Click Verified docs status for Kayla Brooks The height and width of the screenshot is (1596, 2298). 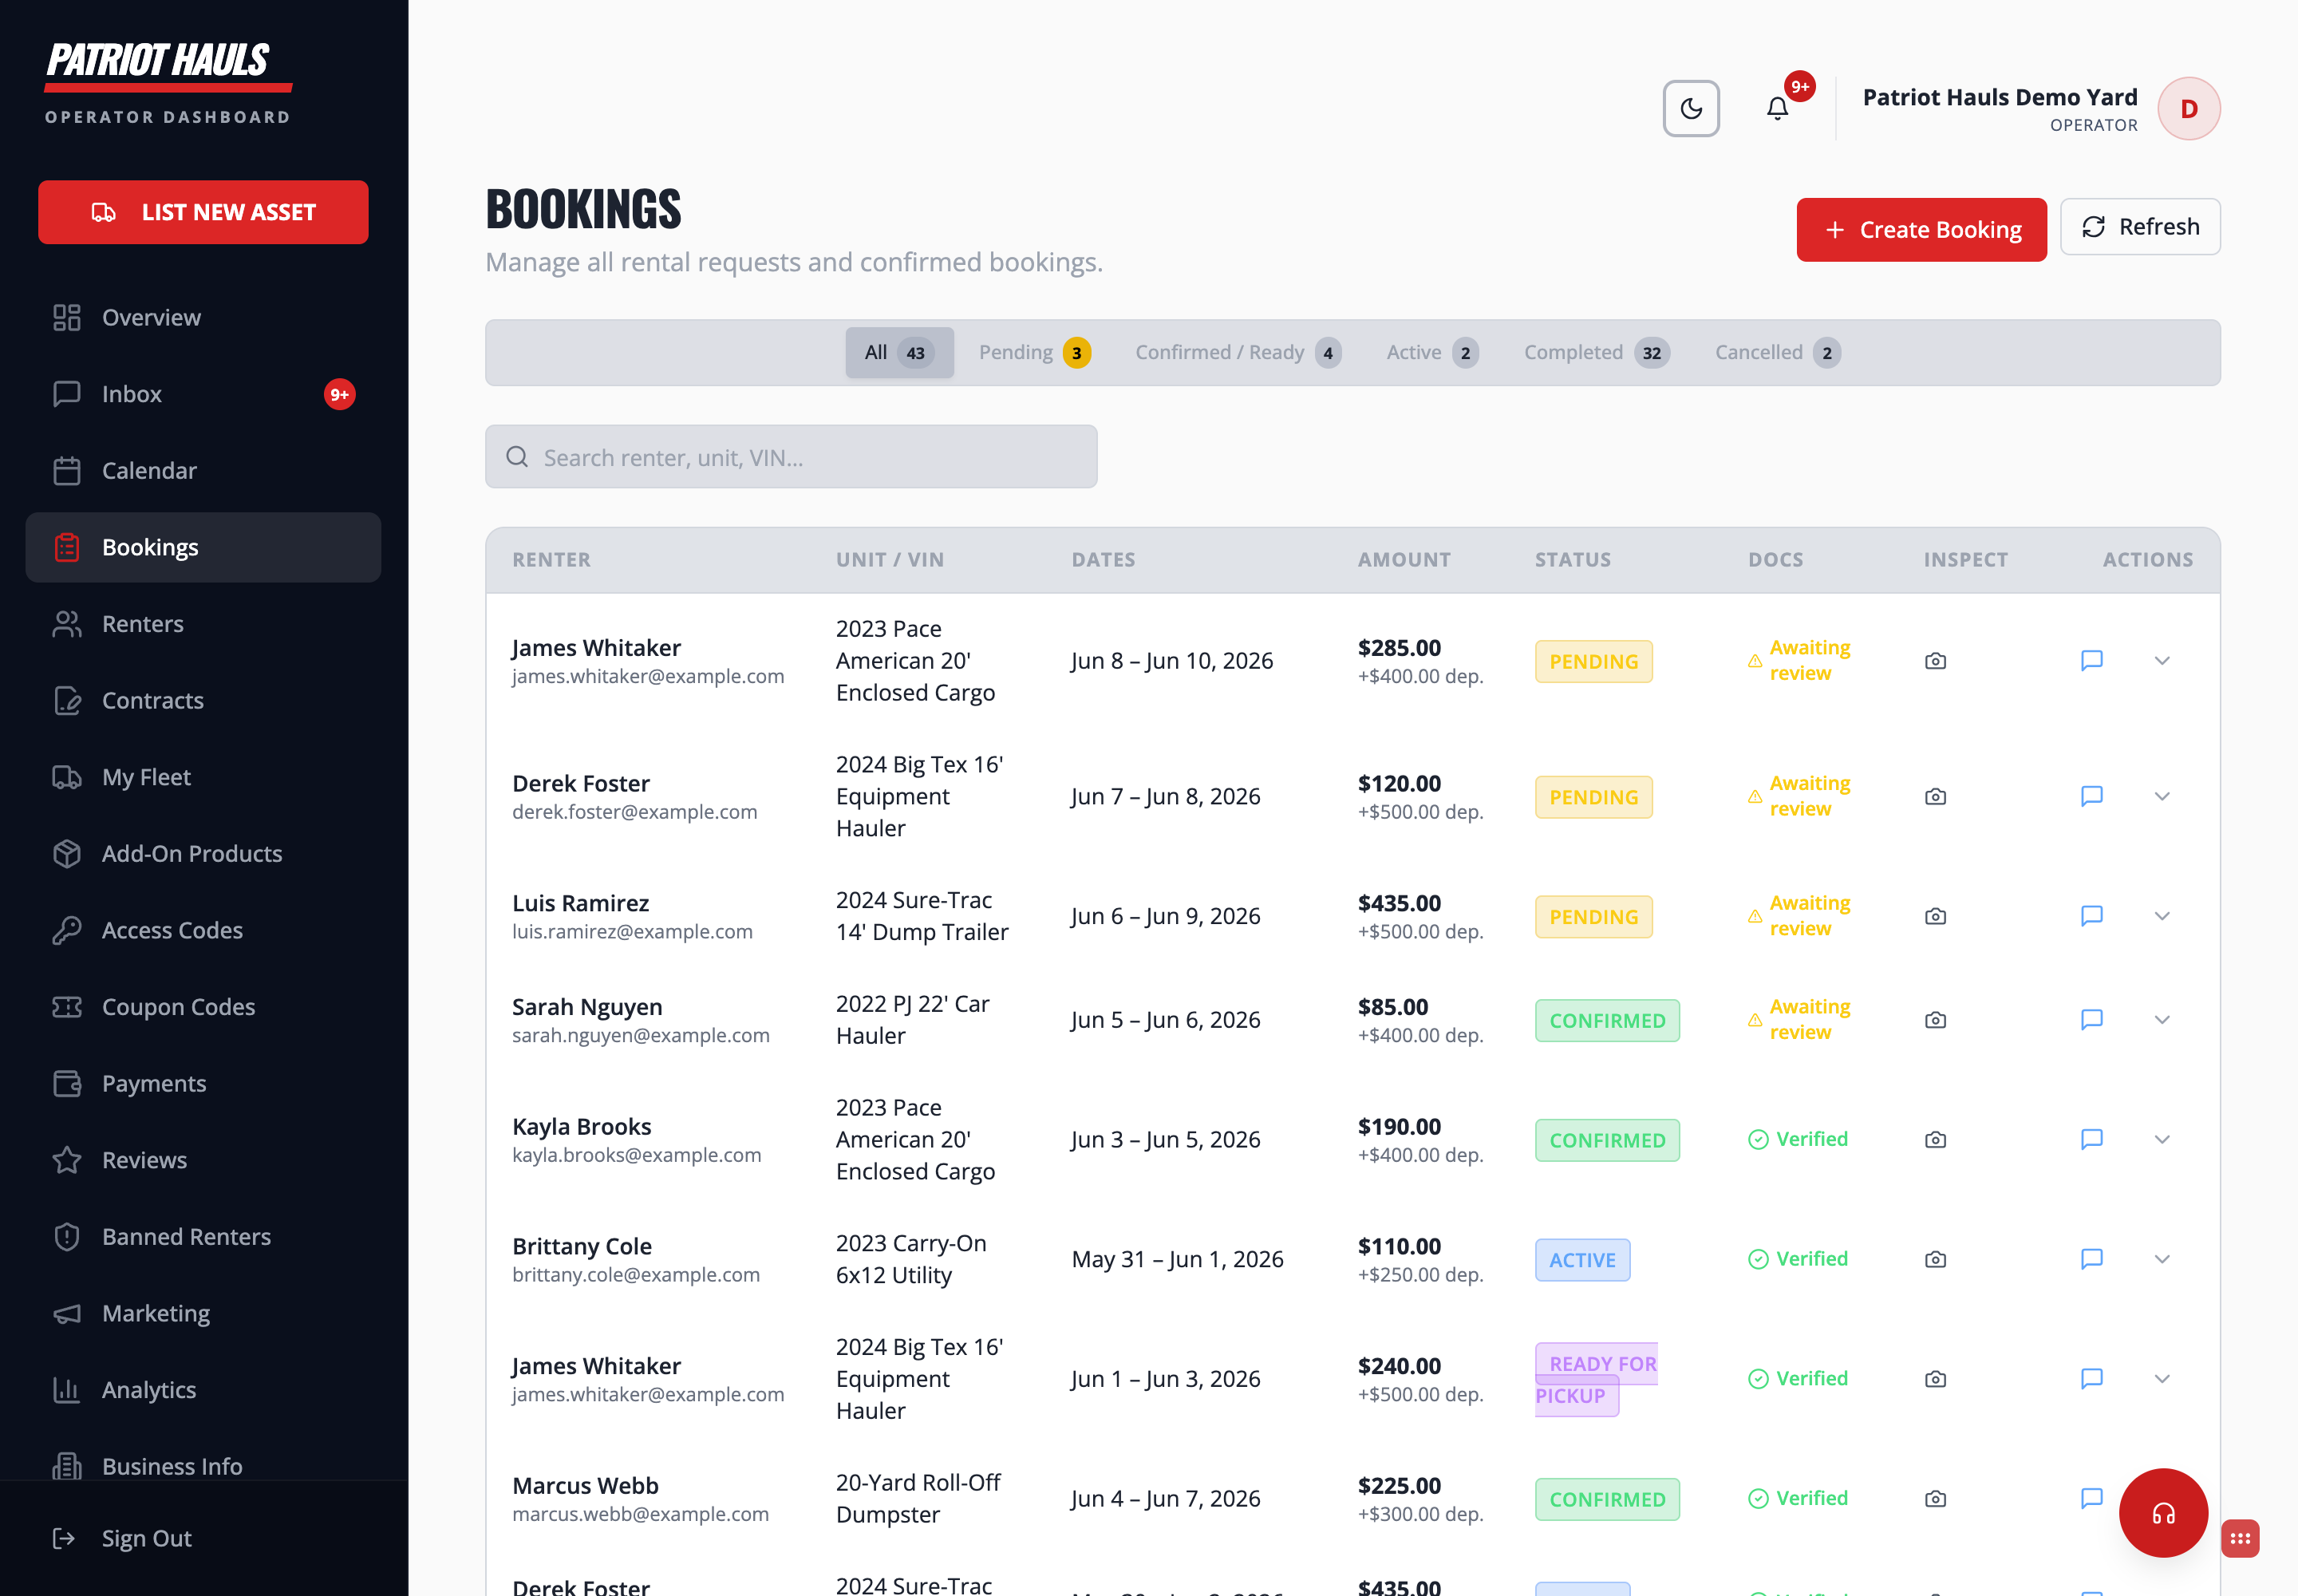tap(1798, 1140)
